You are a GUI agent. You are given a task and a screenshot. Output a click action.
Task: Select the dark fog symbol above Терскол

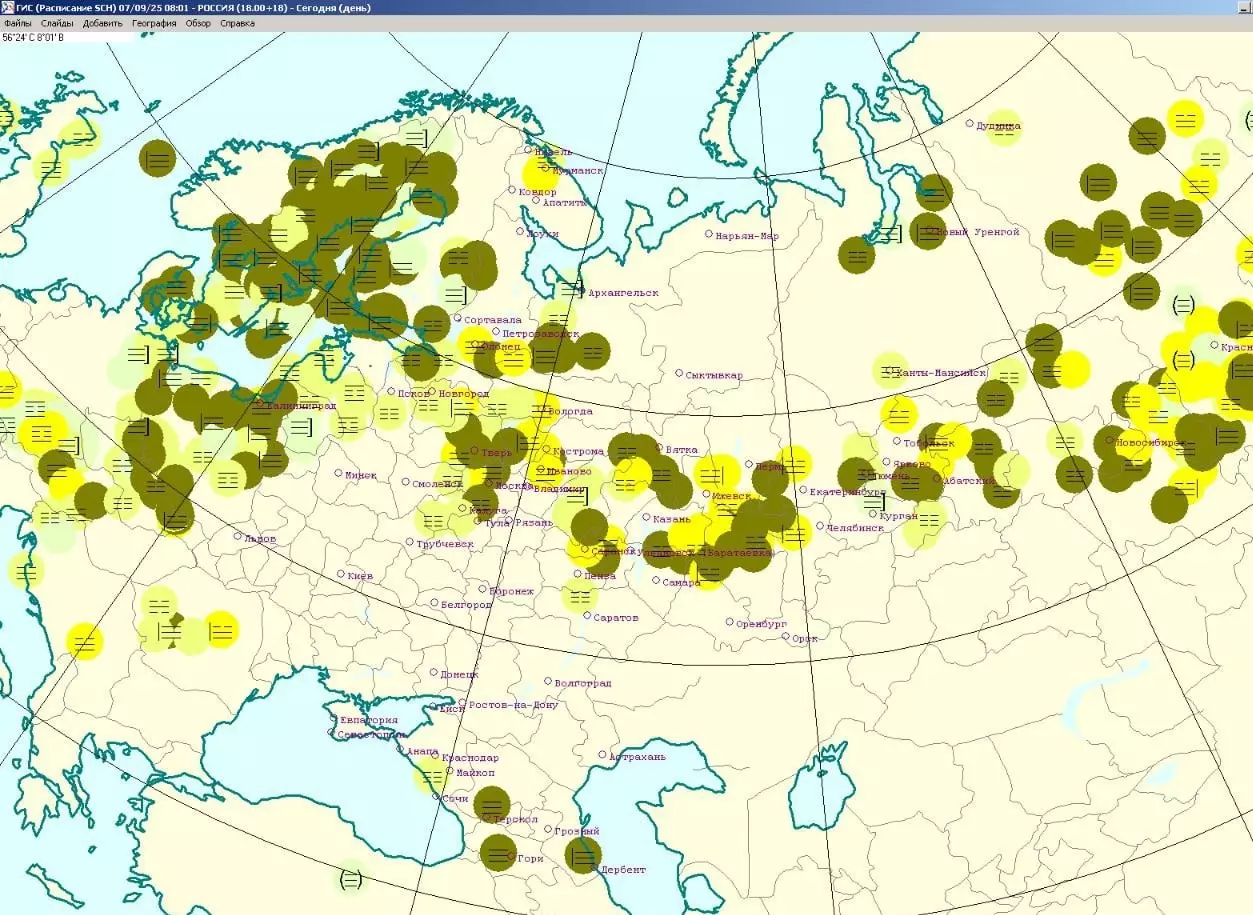click(491, 803)
